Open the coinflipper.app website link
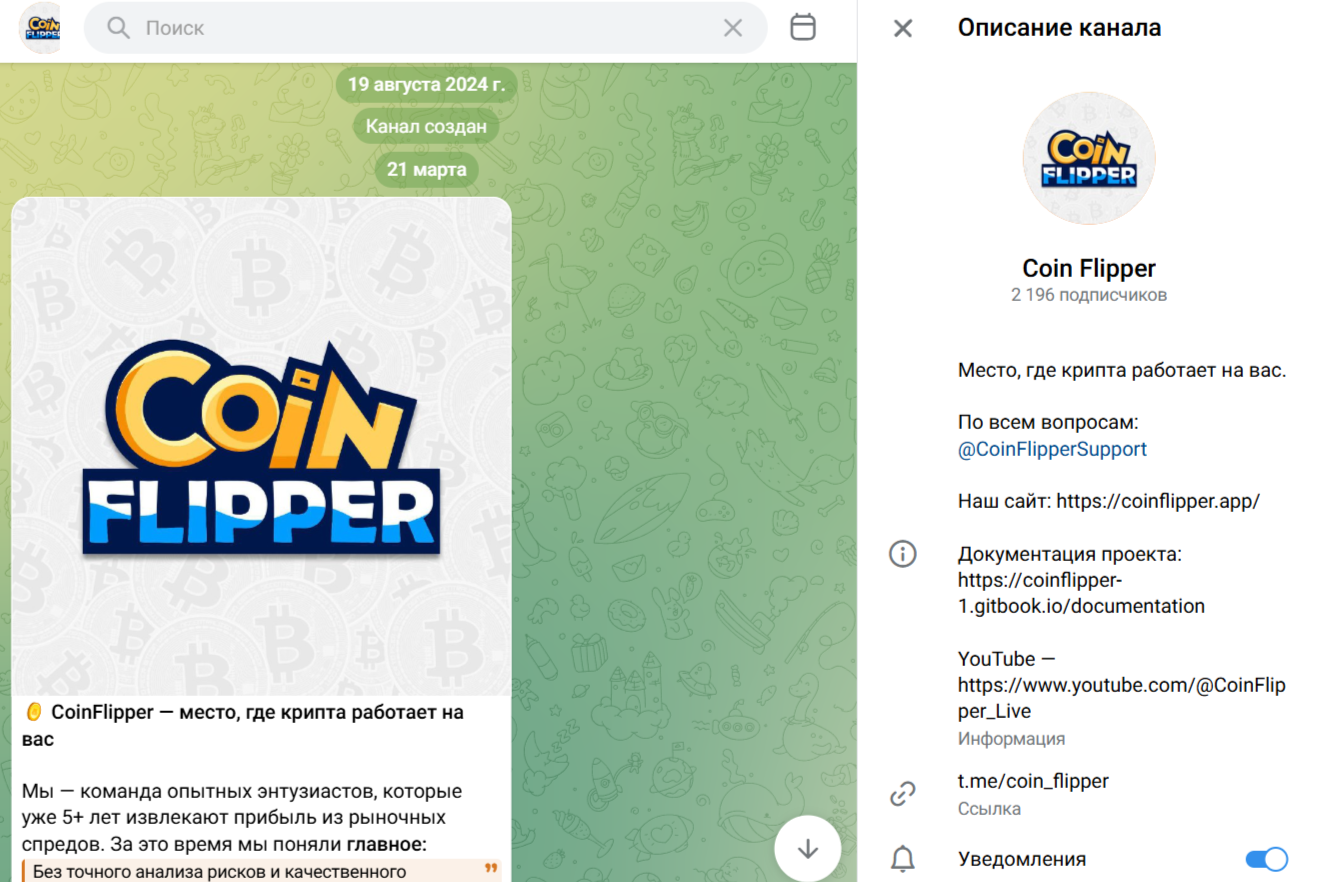 point(1158,501)
